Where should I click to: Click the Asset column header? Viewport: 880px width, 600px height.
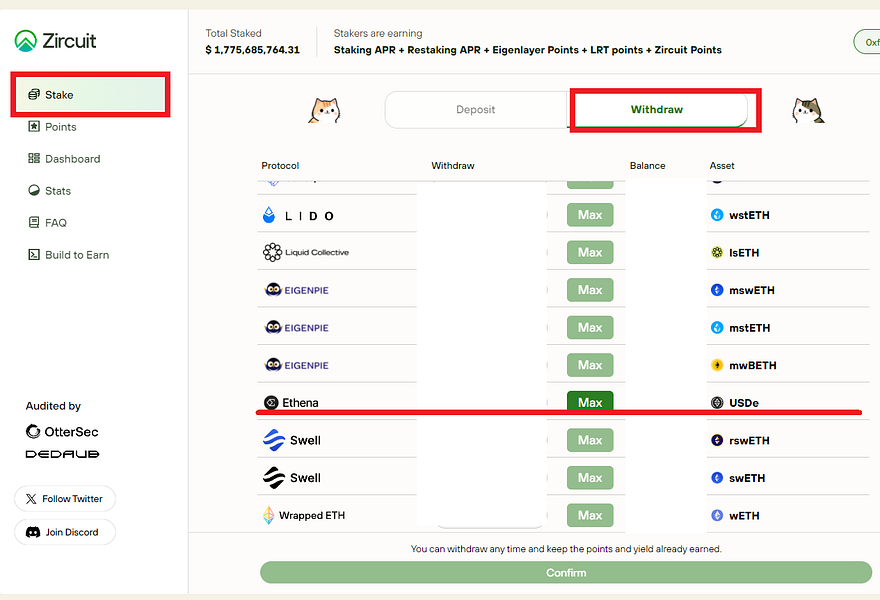pos(722,166)
